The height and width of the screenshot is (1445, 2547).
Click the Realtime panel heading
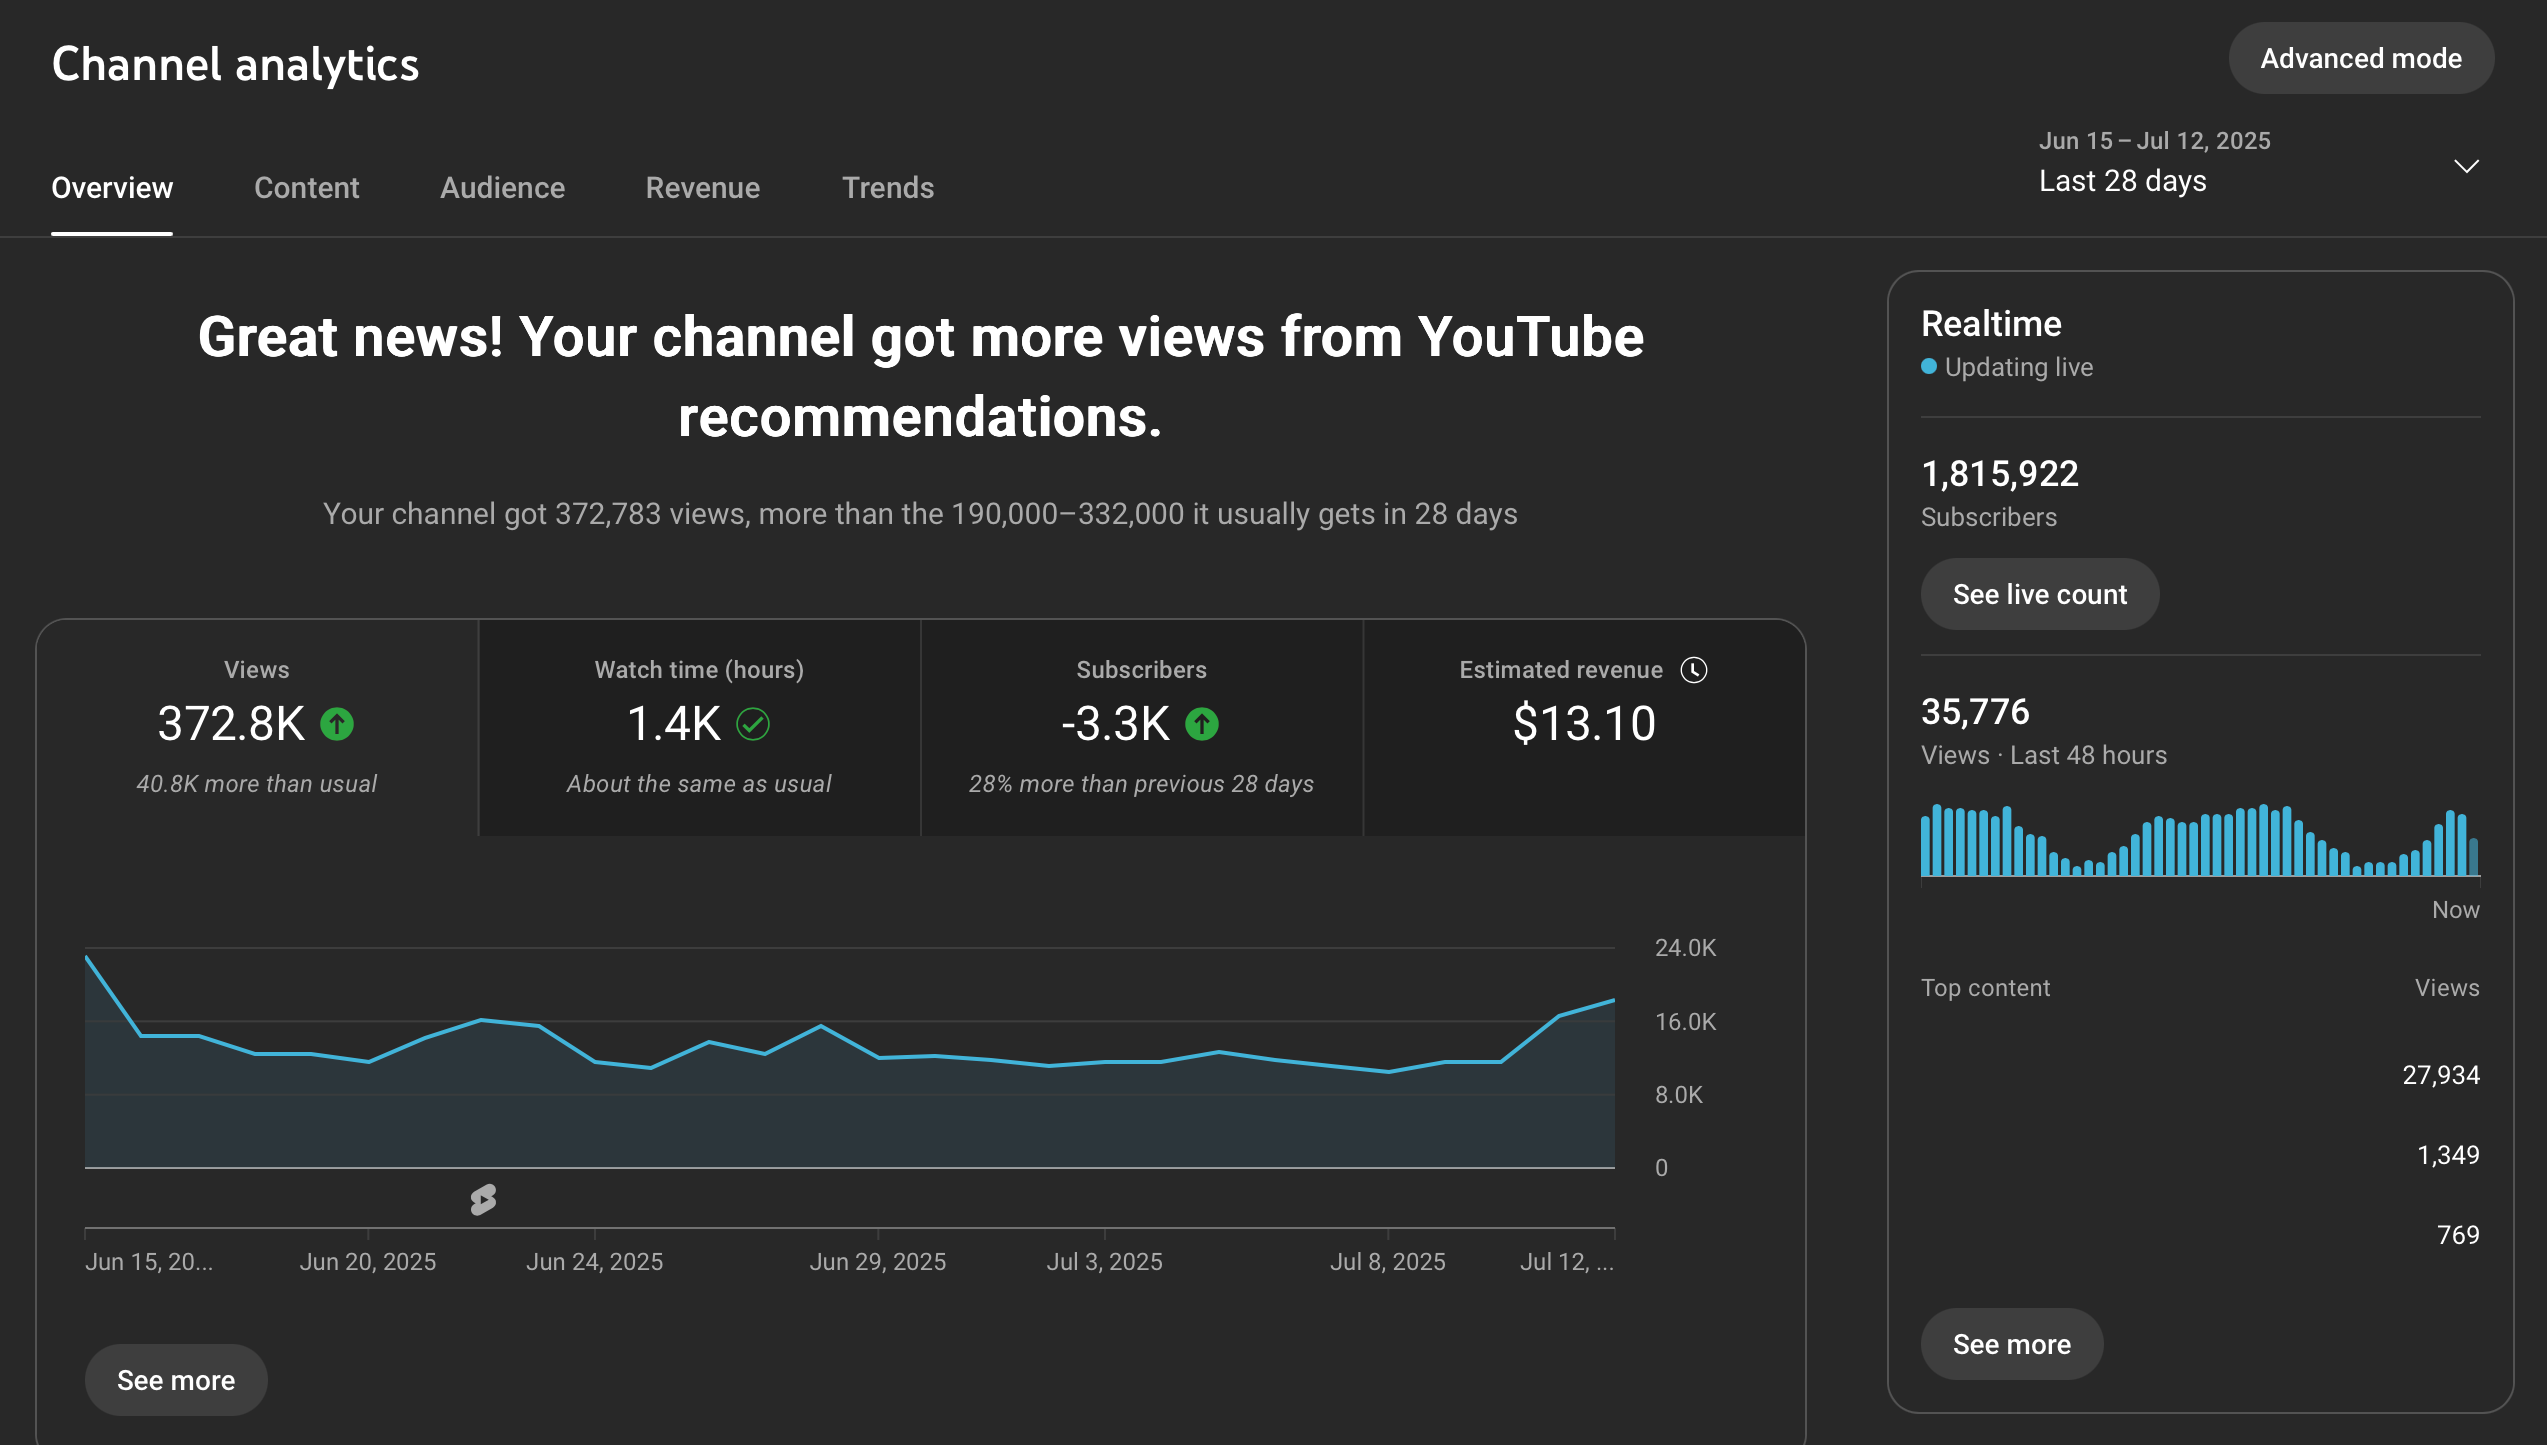[x=1991, y=324]
